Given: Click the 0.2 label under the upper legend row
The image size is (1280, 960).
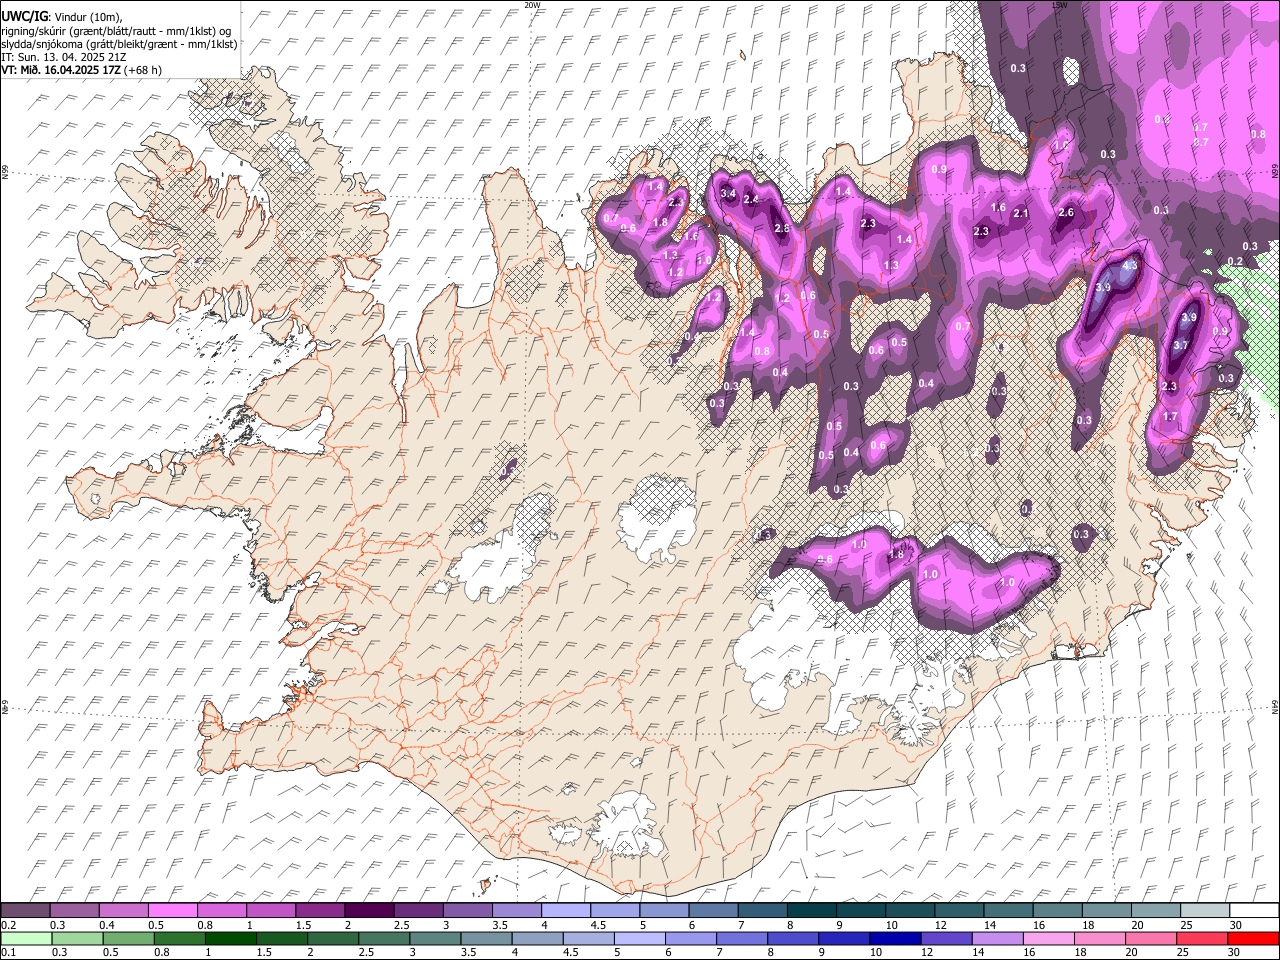Looking at the screenshot, I should [8, 925].
